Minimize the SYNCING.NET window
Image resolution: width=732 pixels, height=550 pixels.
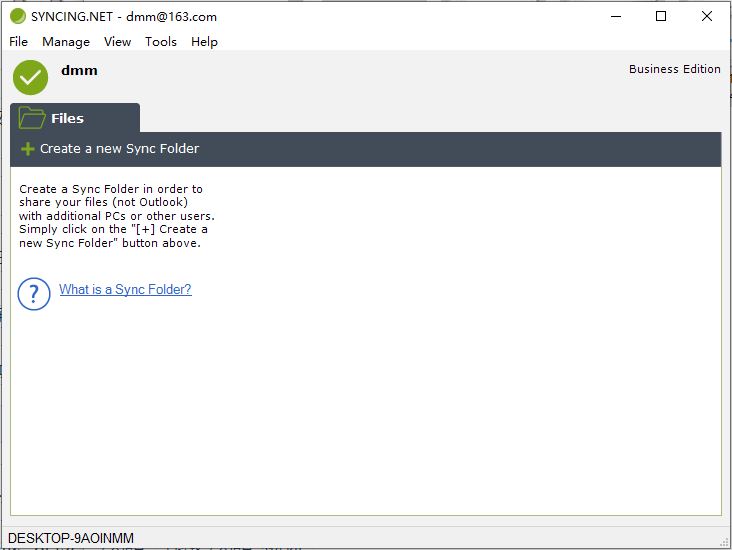click(x=616, y=16)
